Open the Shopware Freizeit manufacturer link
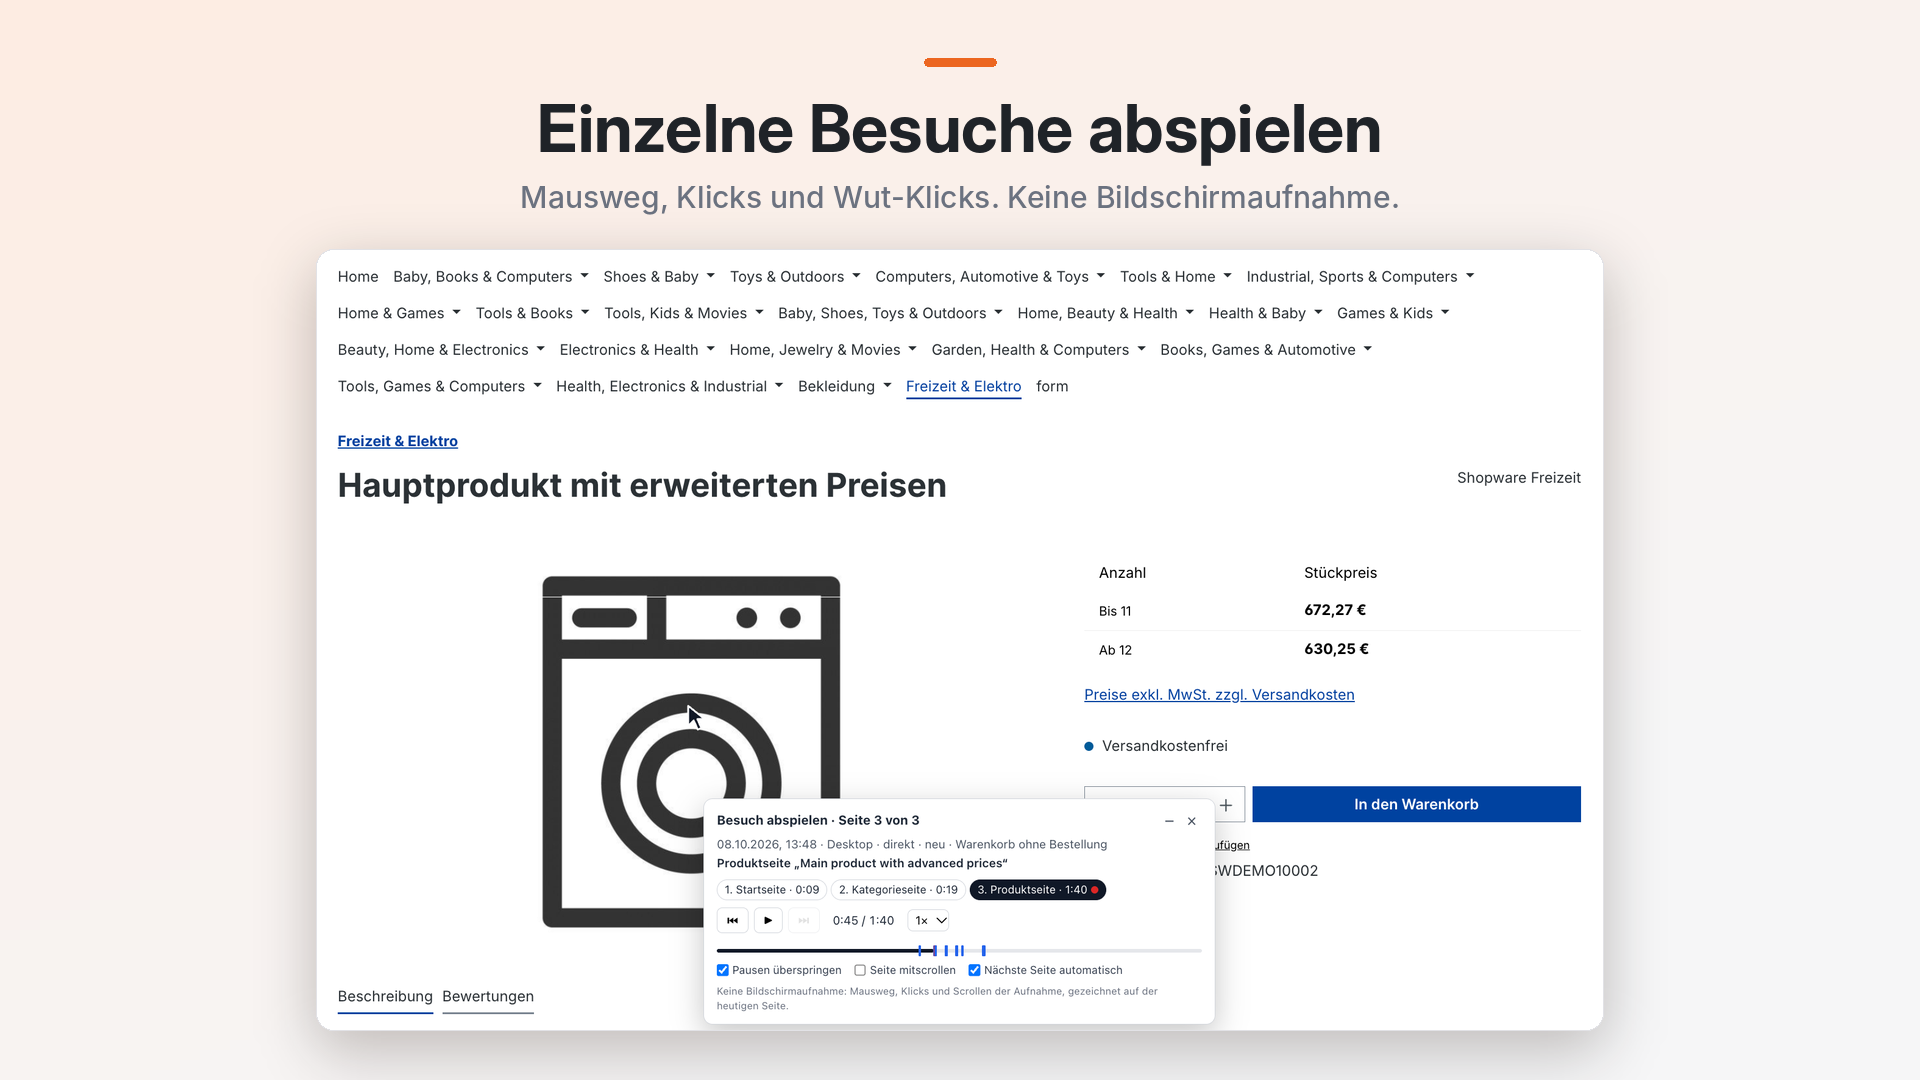This screenshot has width=1920, height=1080. (1518, 478)
